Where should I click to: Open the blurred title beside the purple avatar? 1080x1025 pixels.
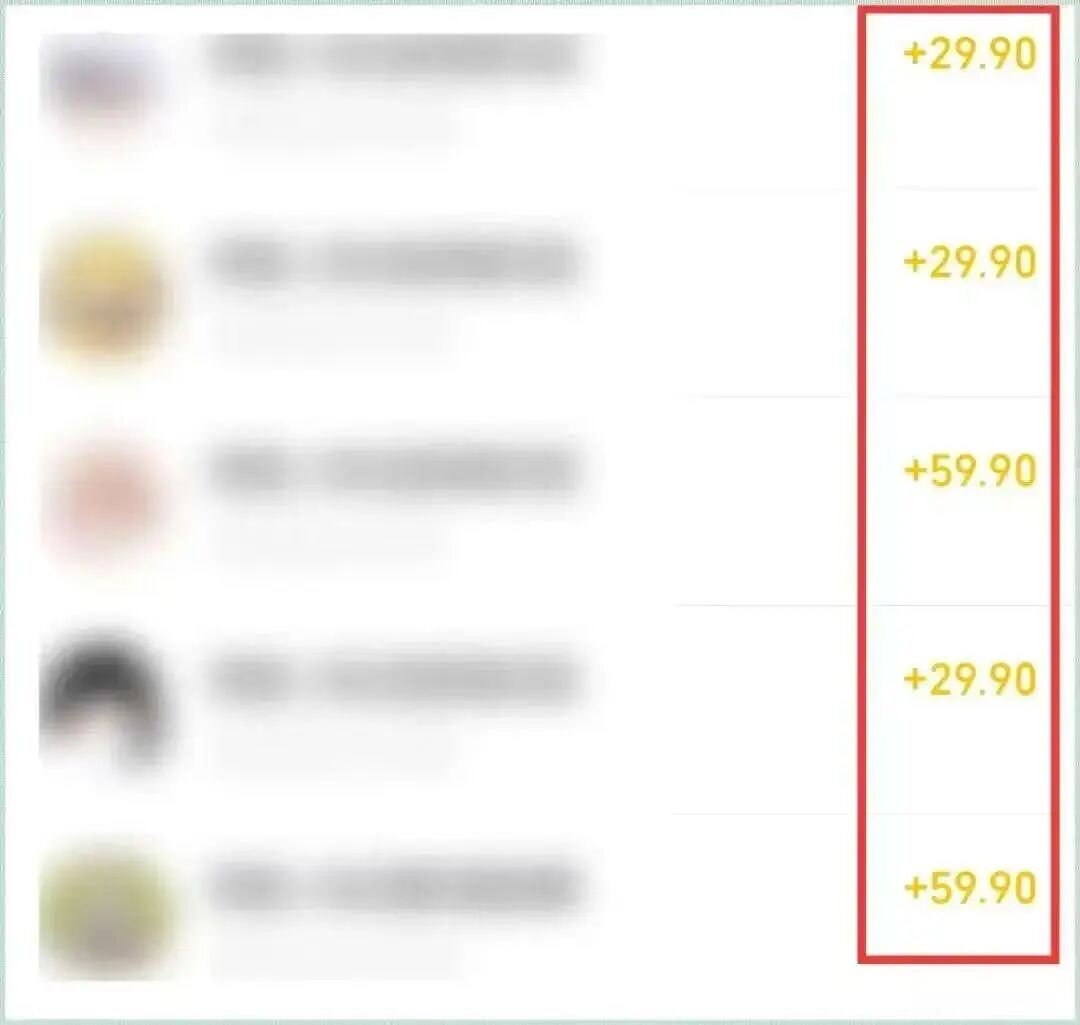click(x=396, y=55)
